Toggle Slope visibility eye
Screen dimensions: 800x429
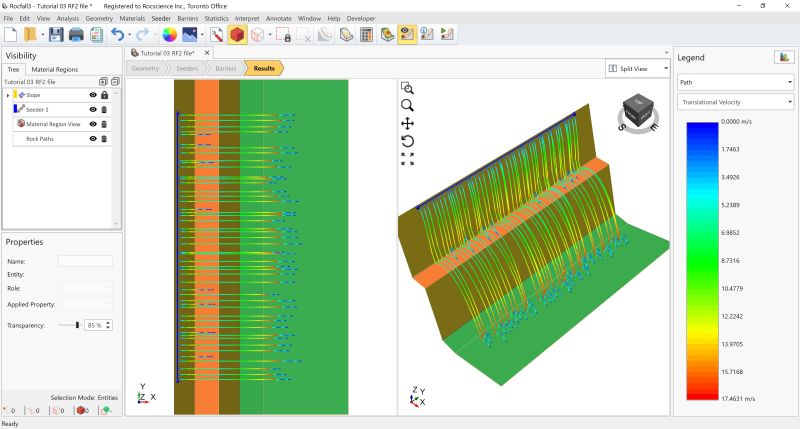(x=93, y=95)
